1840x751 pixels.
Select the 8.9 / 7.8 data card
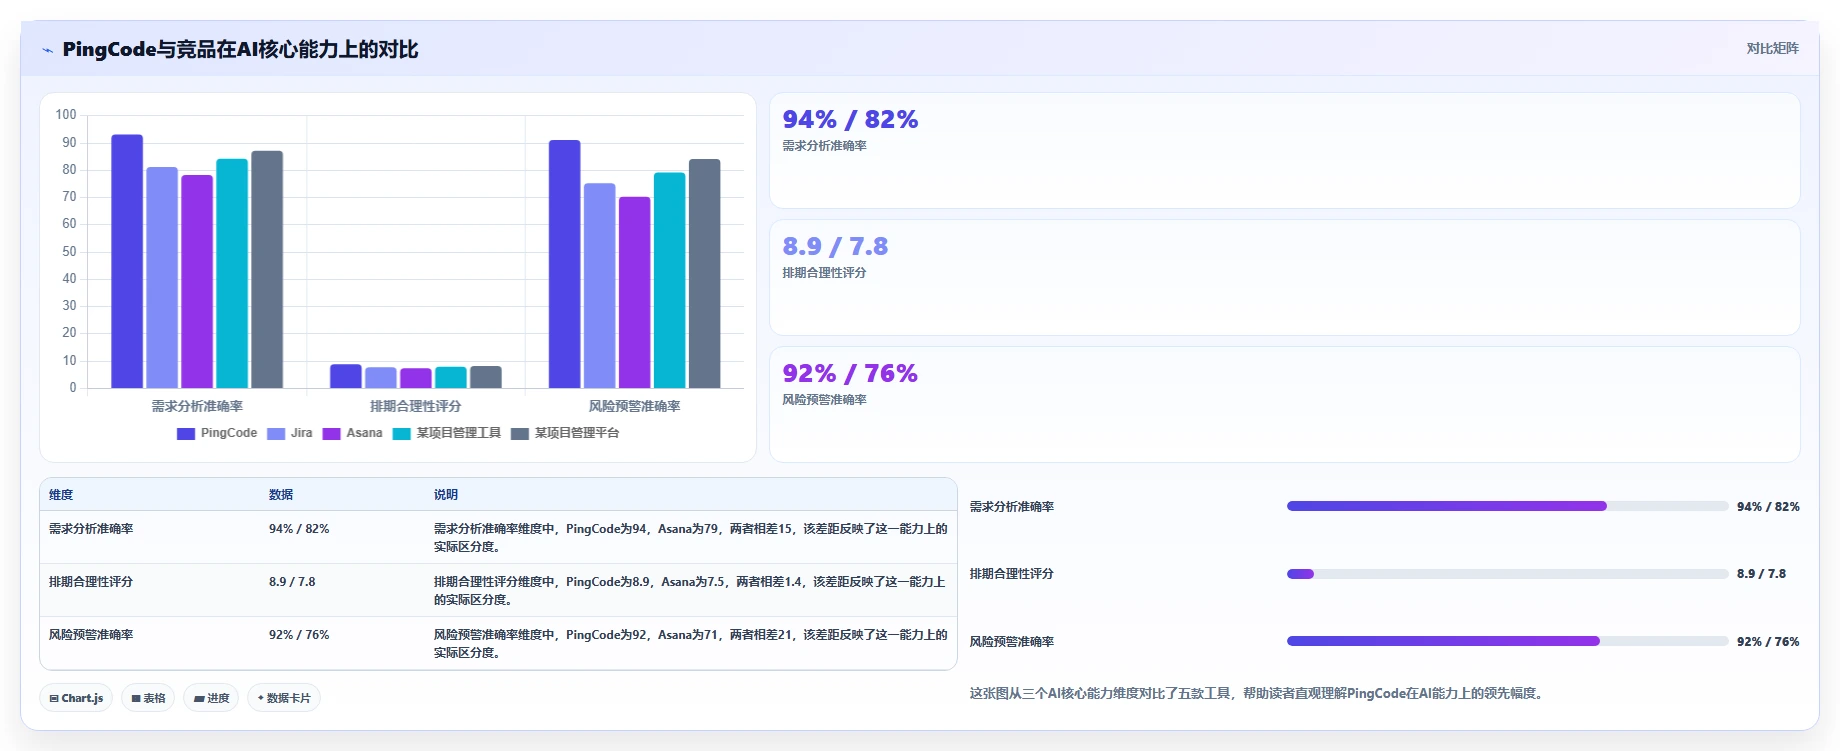(x=1284, y=278)
